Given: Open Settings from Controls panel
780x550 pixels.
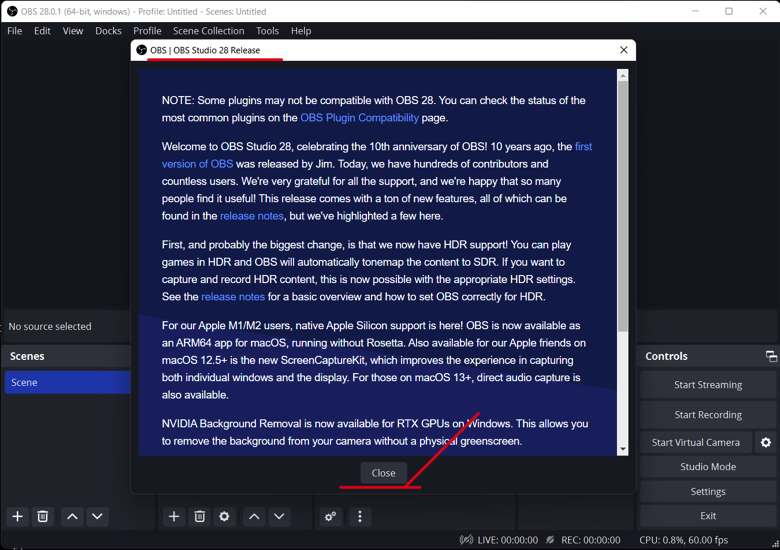Looking at the screenshot, I should [x=708, y=491].
